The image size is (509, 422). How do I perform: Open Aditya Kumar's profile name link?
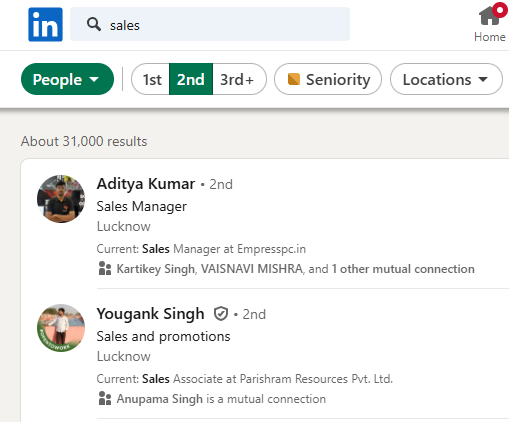coord(146,184)
